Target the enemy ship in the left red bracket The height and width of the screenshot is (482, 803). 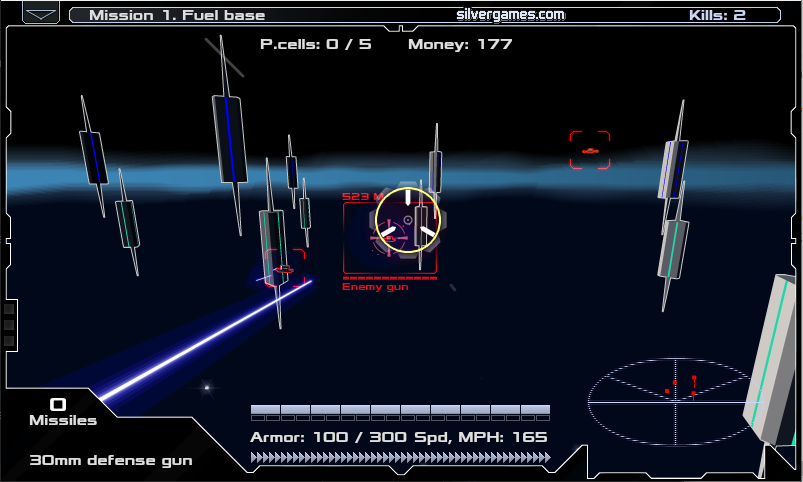point(284,268)
